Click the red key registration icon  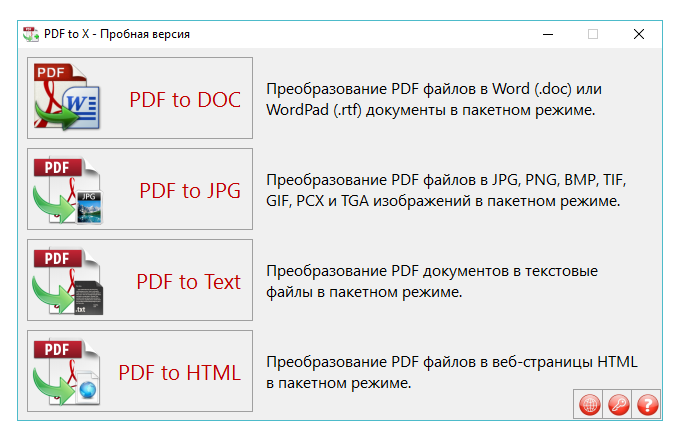coord(619,405)
